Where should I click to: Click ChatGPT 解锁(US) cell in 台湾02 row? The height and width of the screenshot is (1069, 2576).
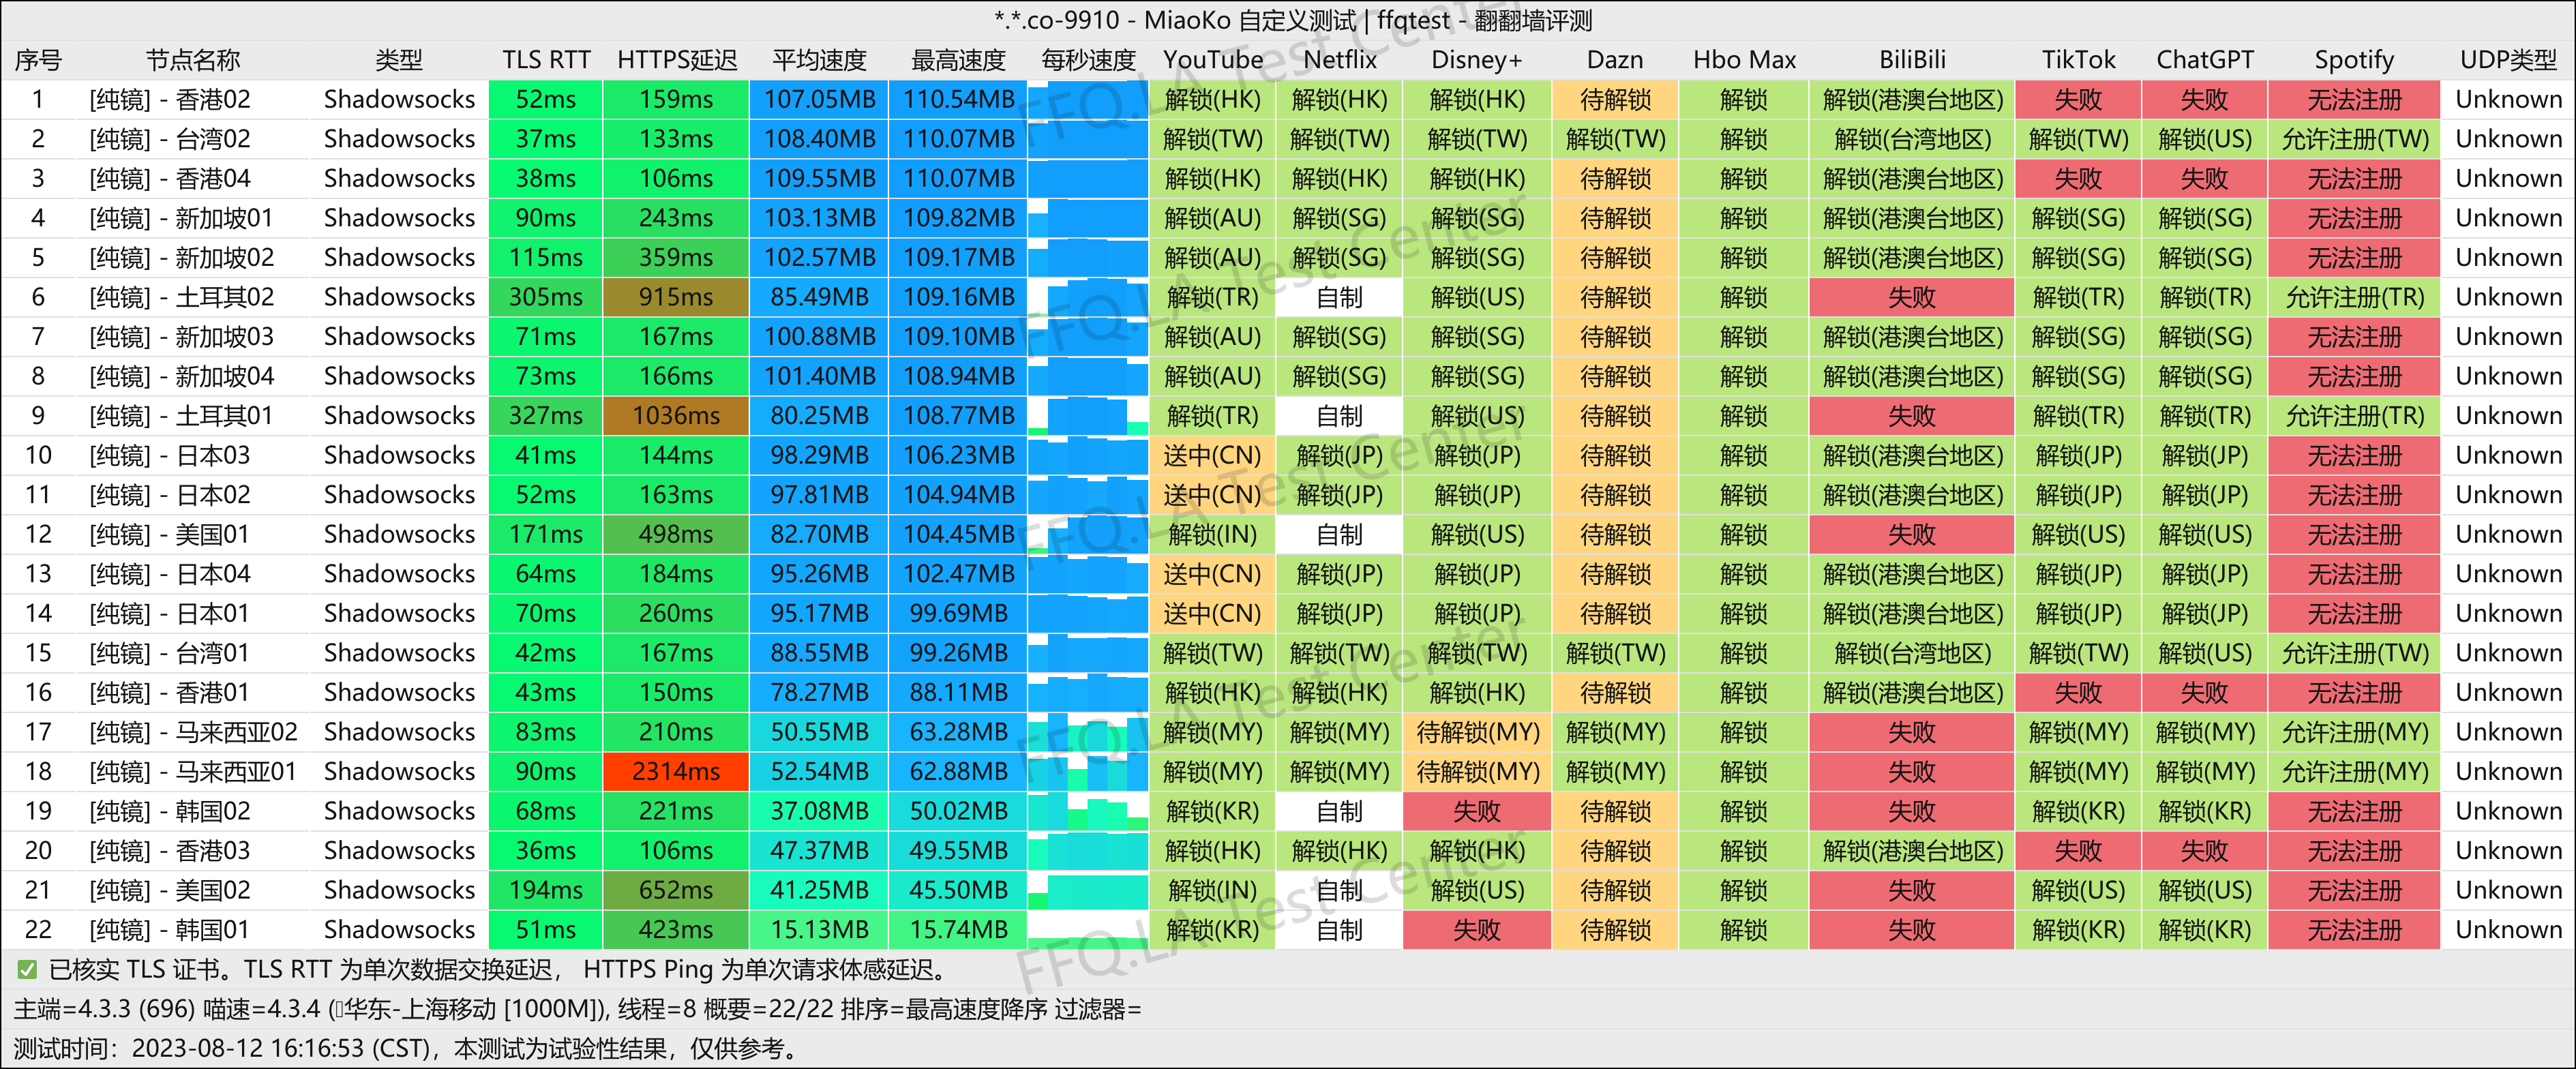click(x=2205, y=139)
